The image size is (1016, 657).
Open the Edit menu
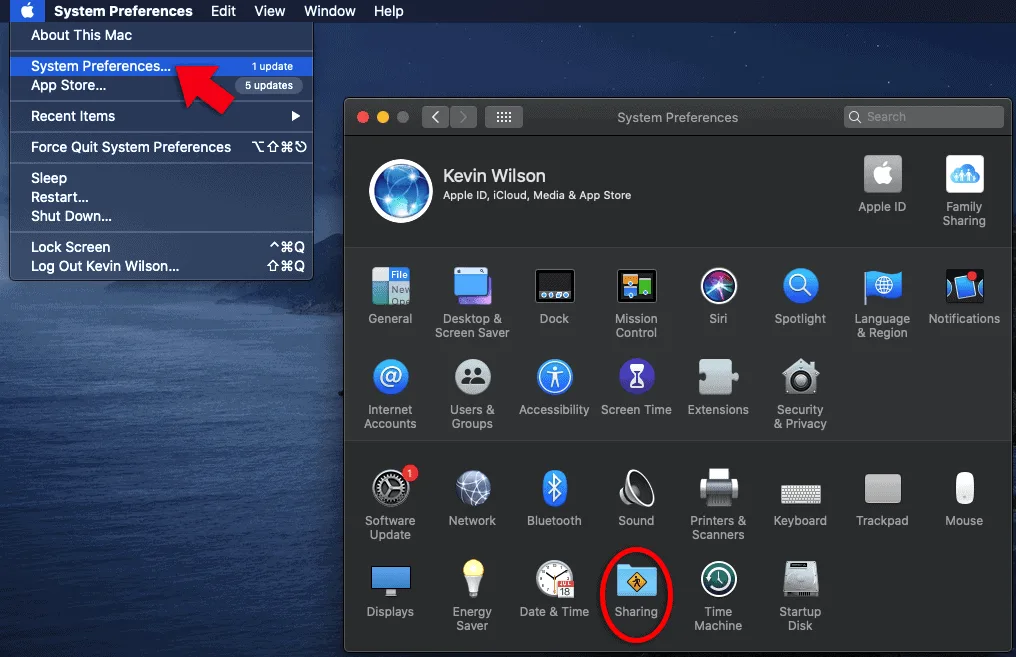(x=224, y=11)
